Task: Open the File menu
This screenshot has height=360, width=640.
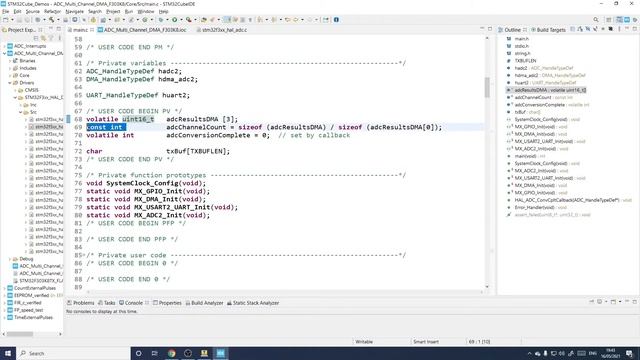Action: click(5, 11)
